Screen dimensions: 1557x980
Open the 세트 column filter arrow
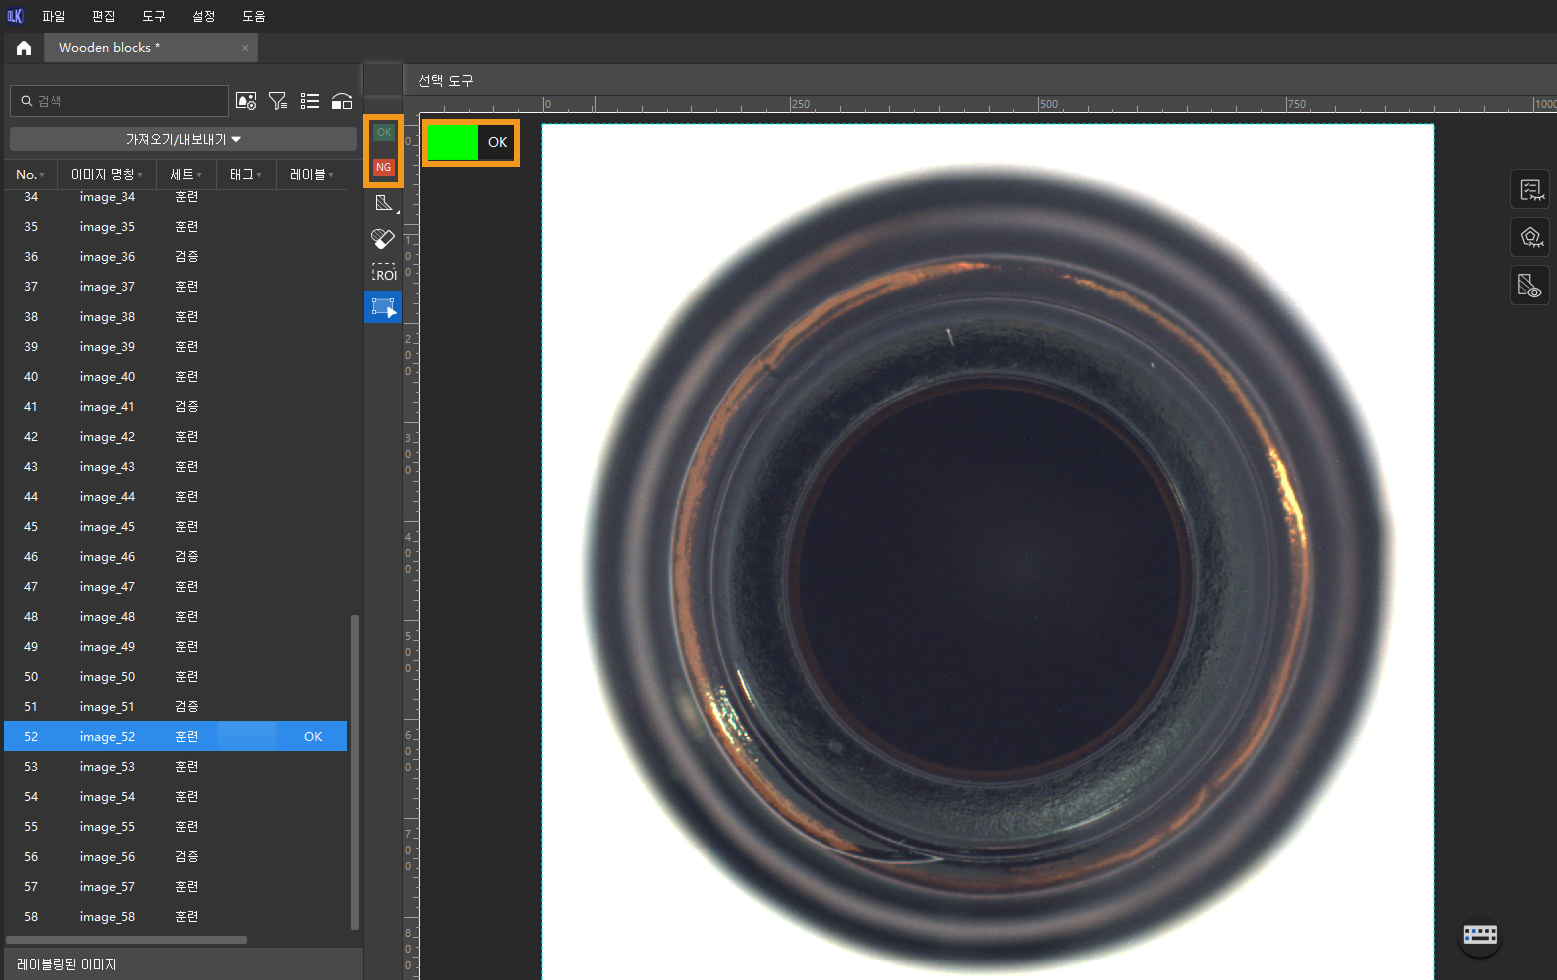(199, 175)
